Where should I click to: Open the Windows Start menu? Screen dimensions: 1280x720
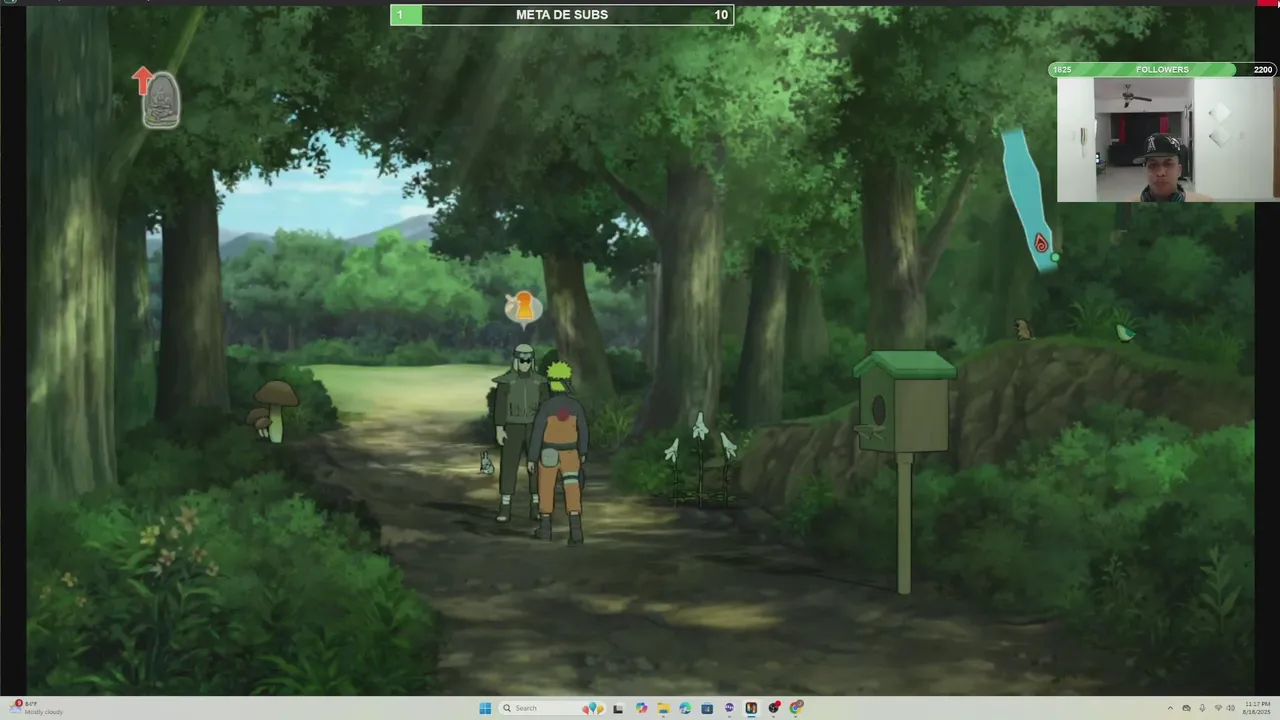[x=485, y=708]
